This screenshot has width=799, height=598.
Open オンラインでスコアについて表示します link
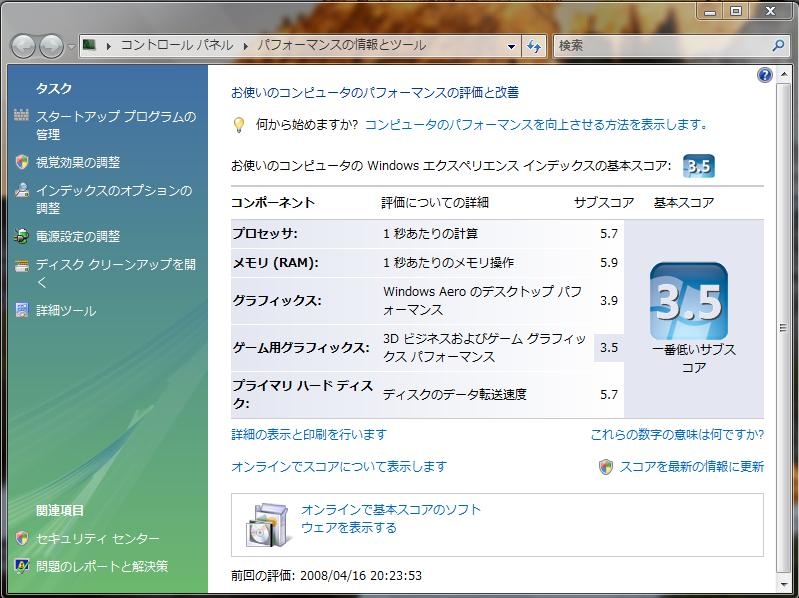click(339, 466)
